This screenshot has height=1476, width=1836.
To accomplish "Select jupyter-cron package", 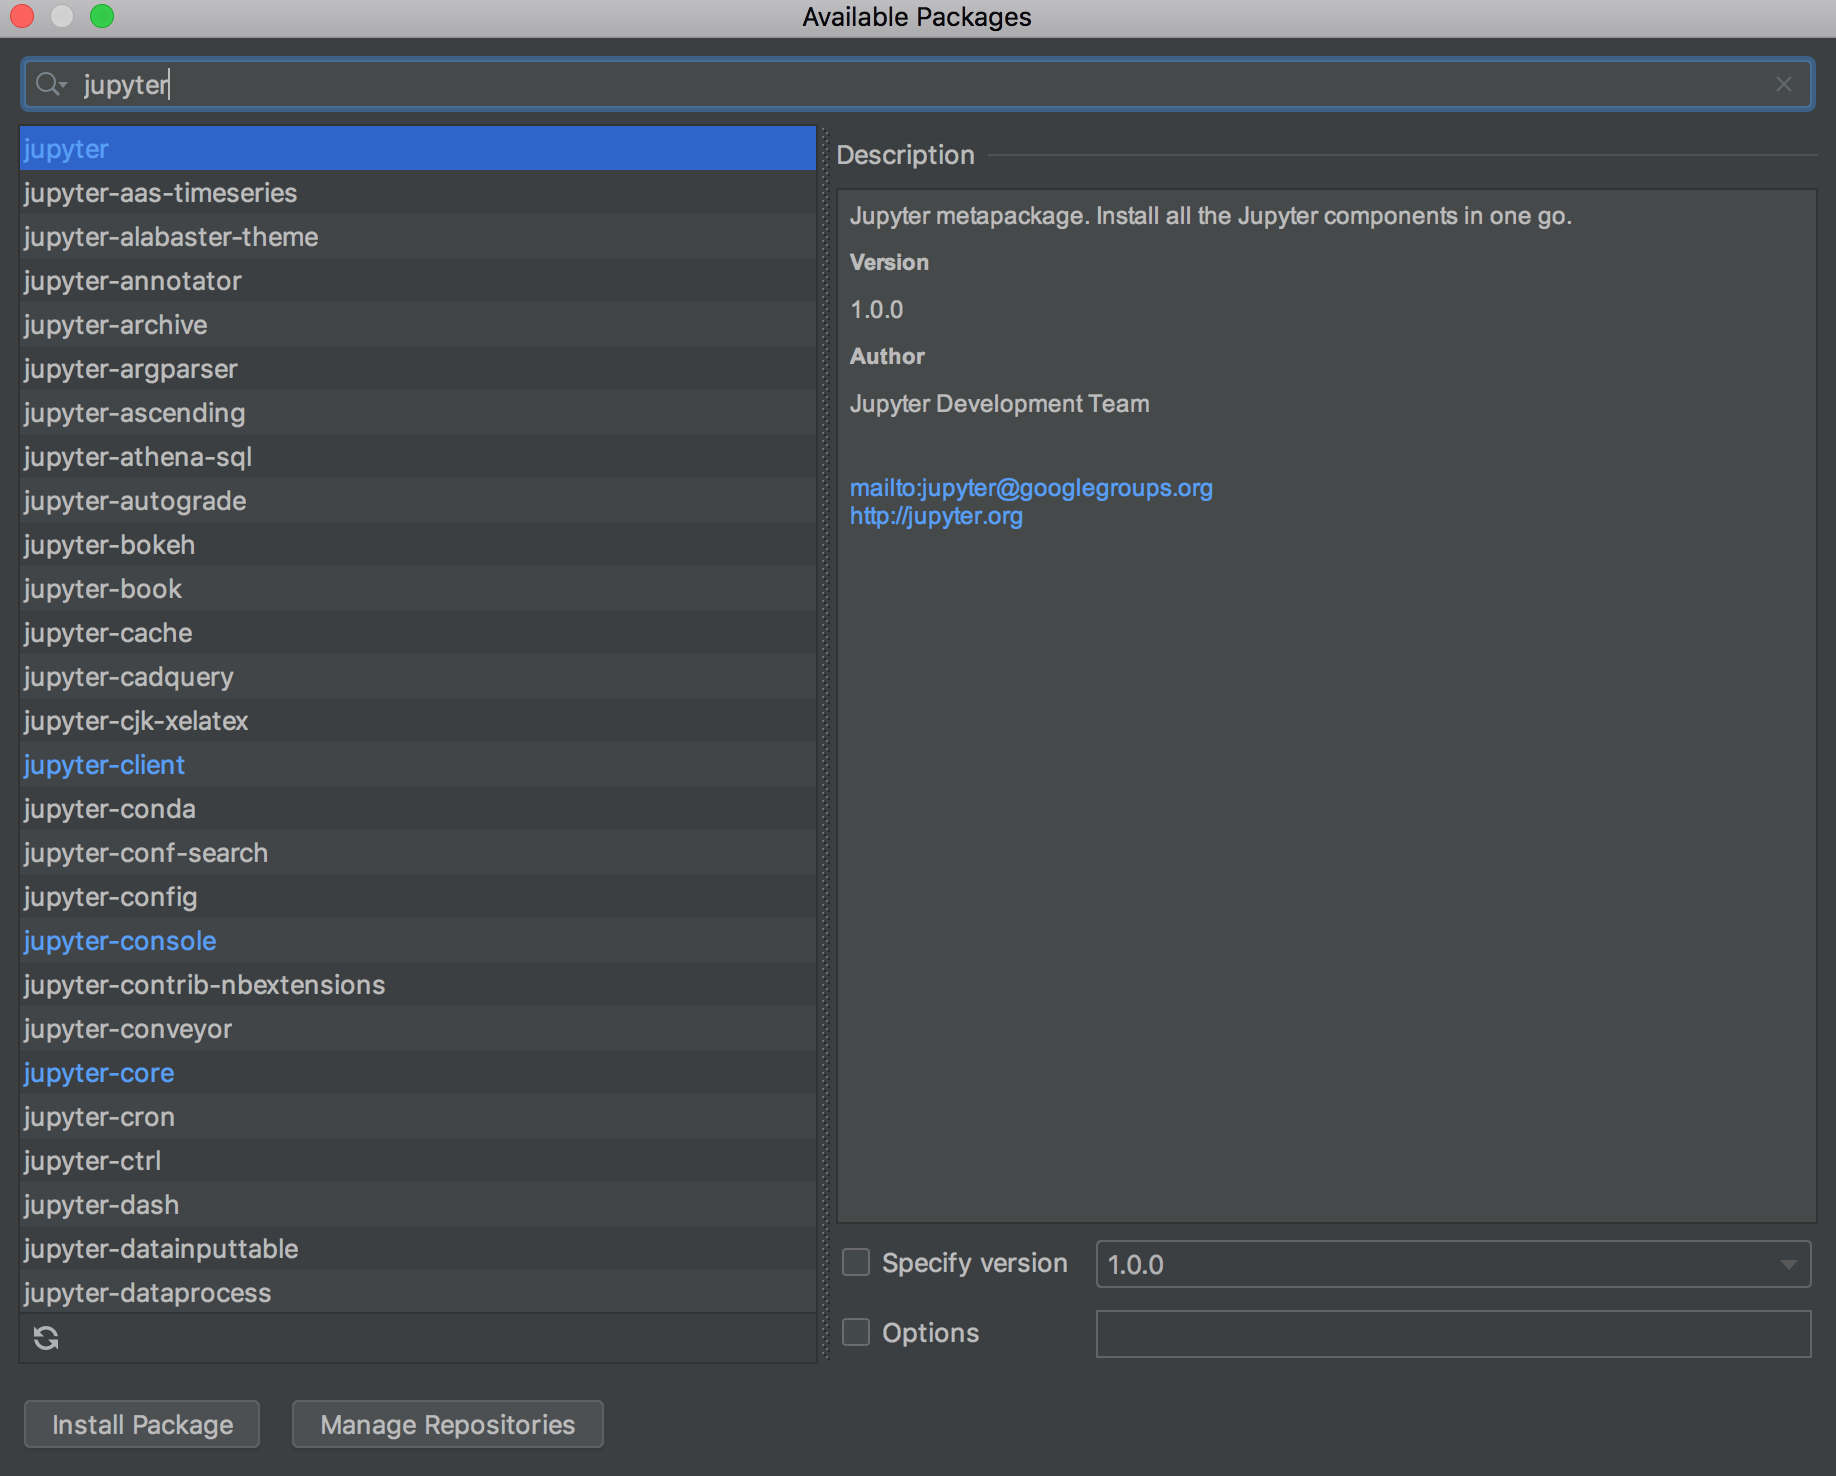I will (x=418, y=1116).
